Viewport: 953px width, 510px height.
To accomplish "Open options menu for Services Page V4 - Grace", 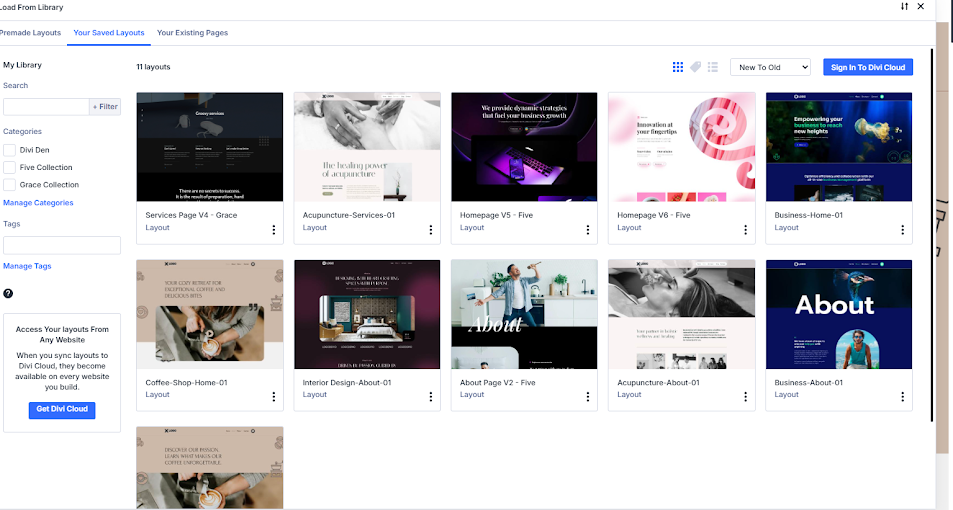I will (x=274, y=230).
